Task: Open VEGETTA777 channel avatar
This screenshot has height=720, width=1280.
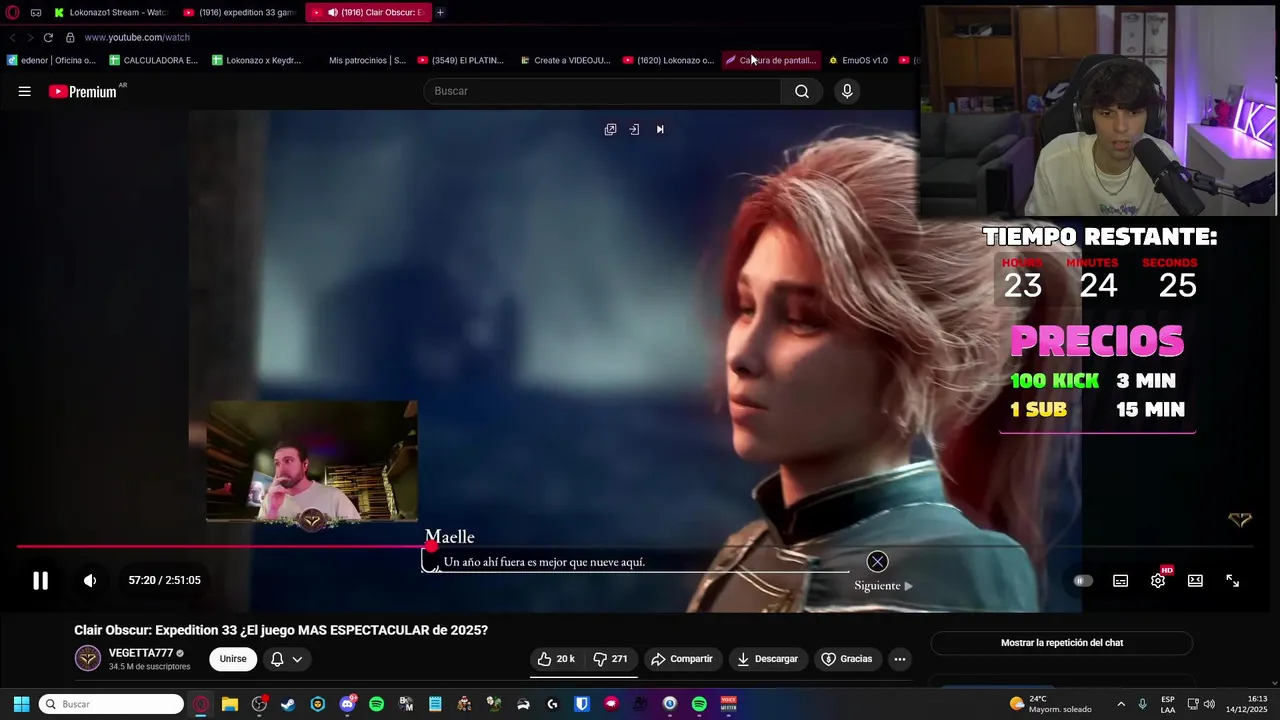Action: point(88,659)
